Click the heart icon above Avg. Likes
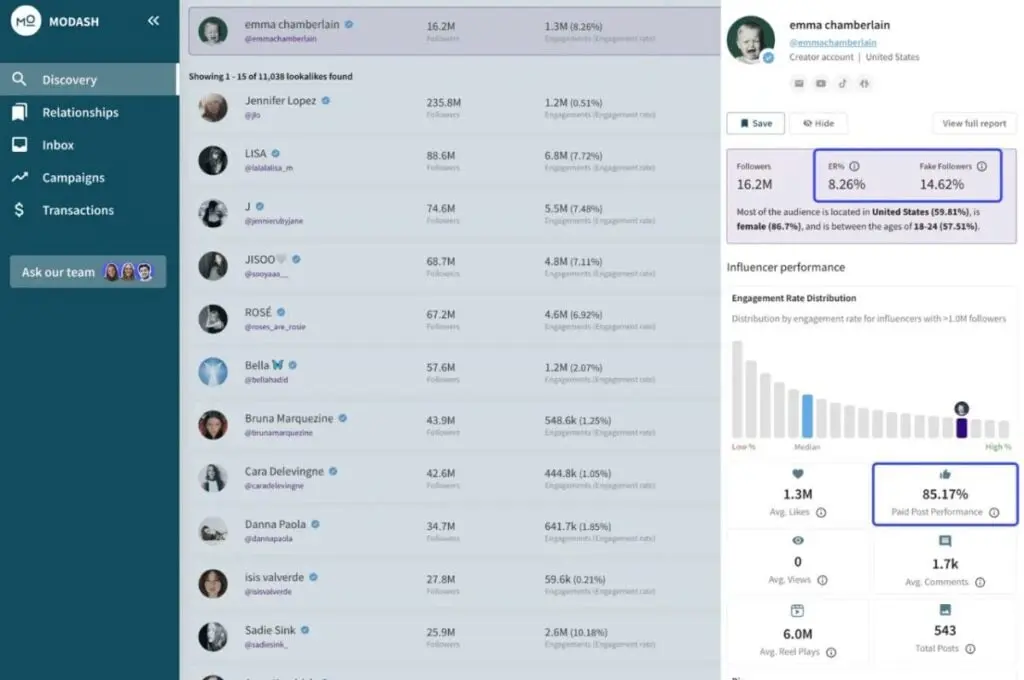Screen dimensions: 1024x680 pyautogui.click(x=797, y=474)
